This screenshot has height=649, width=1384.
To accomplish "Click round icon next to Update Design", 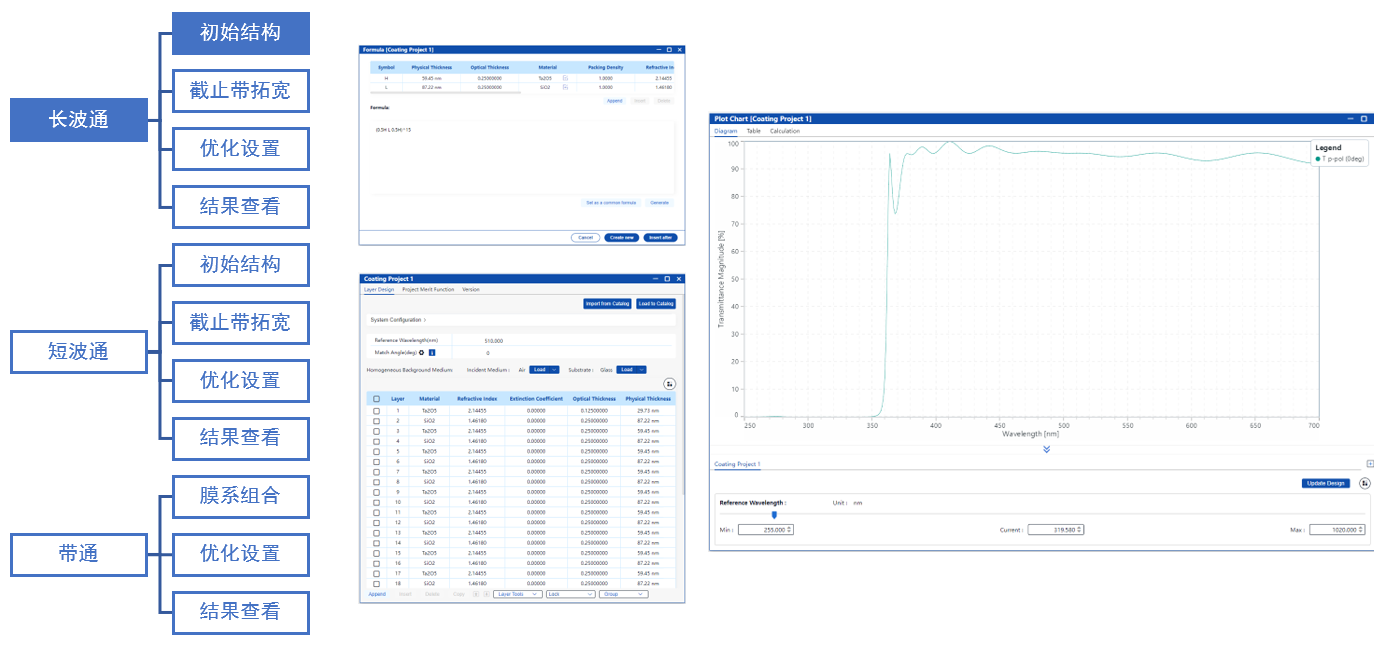I will point(1364,483).
